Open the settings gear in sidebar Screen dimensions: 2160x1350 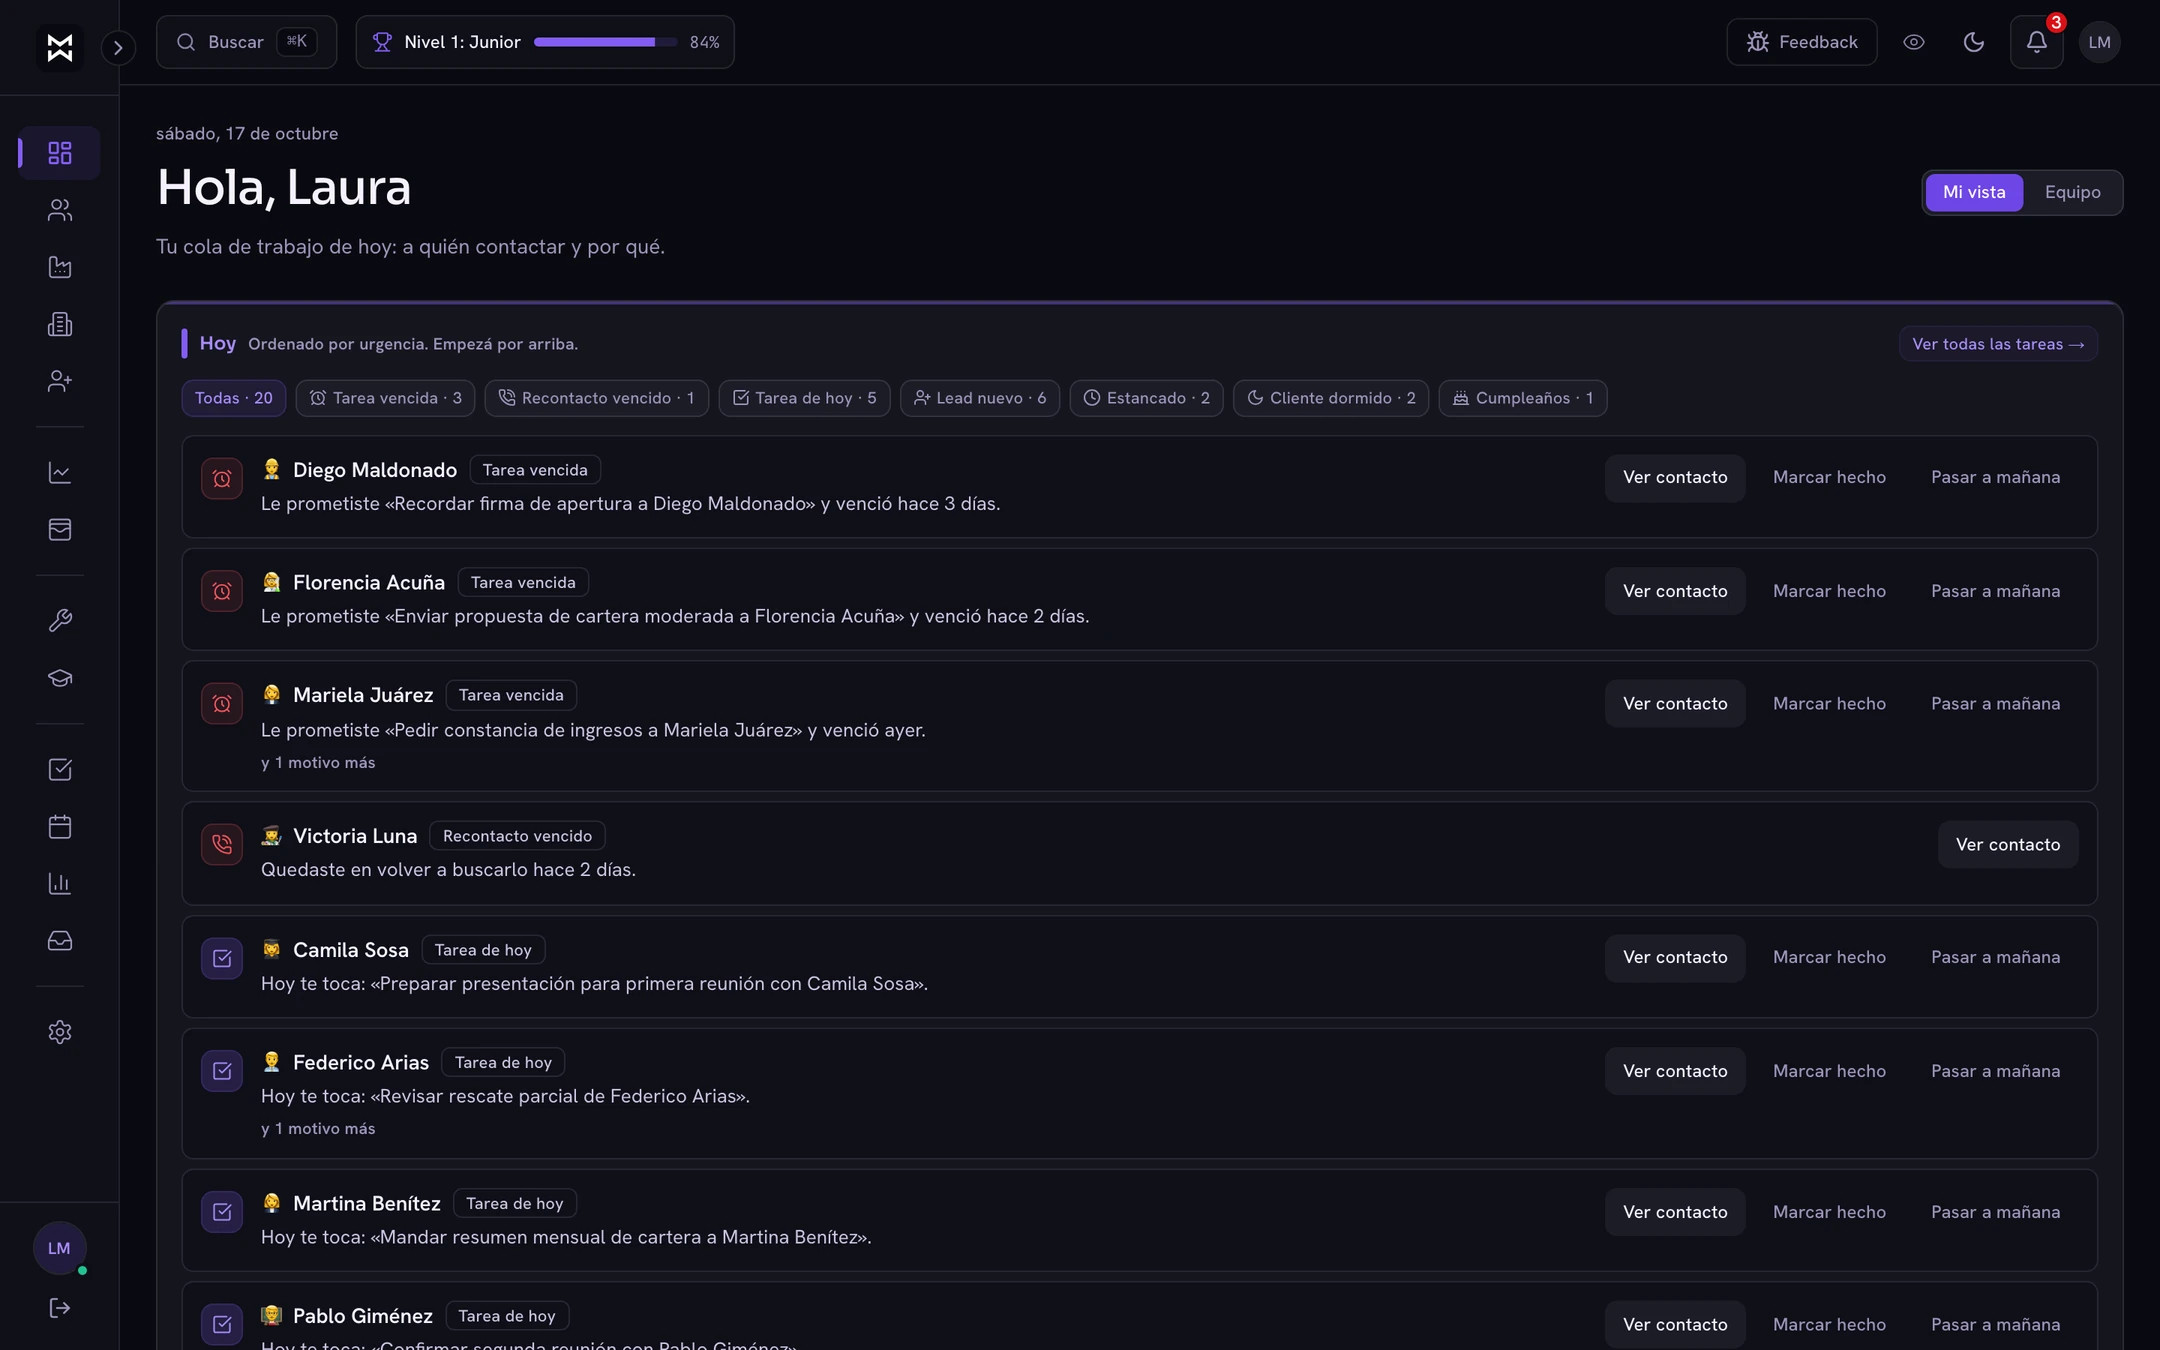[60, 1032]
